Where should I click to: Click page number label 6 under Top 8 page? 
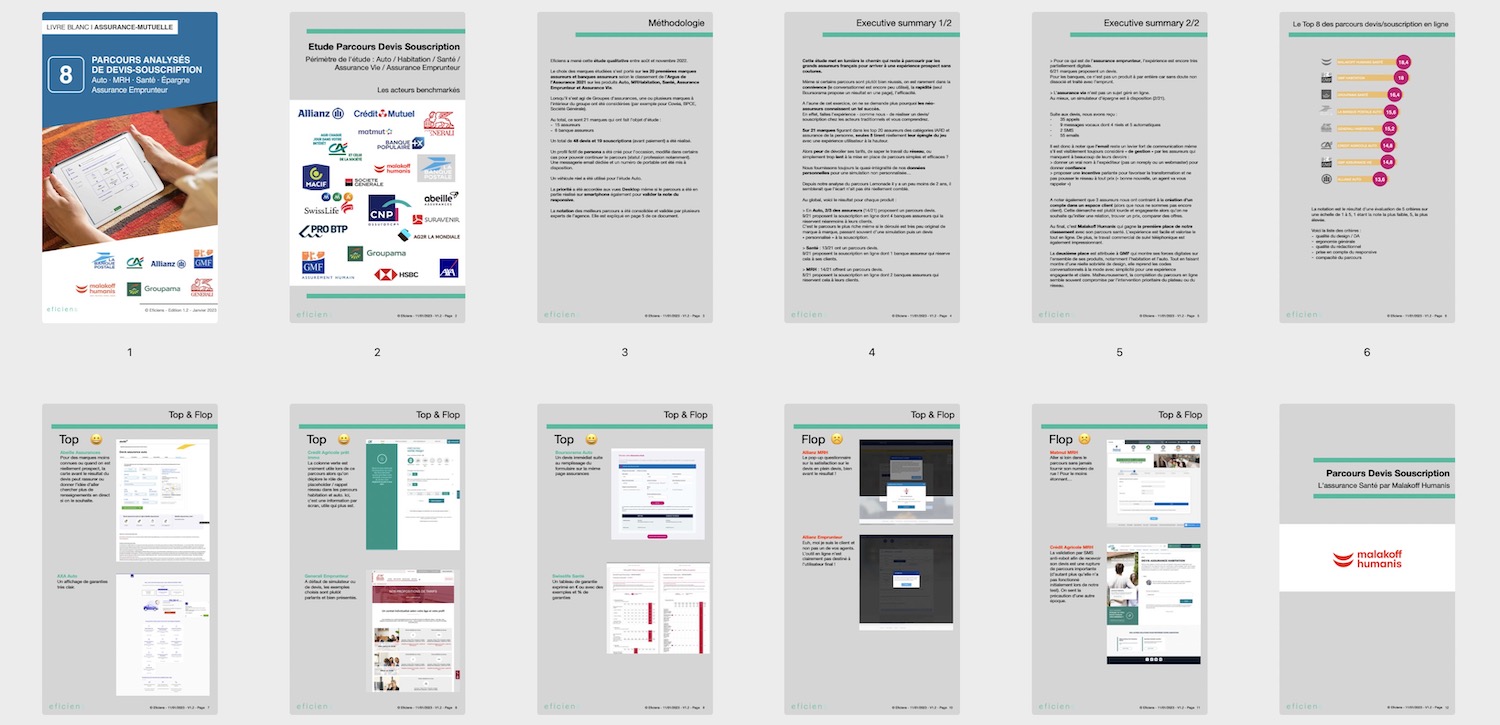1367,352
